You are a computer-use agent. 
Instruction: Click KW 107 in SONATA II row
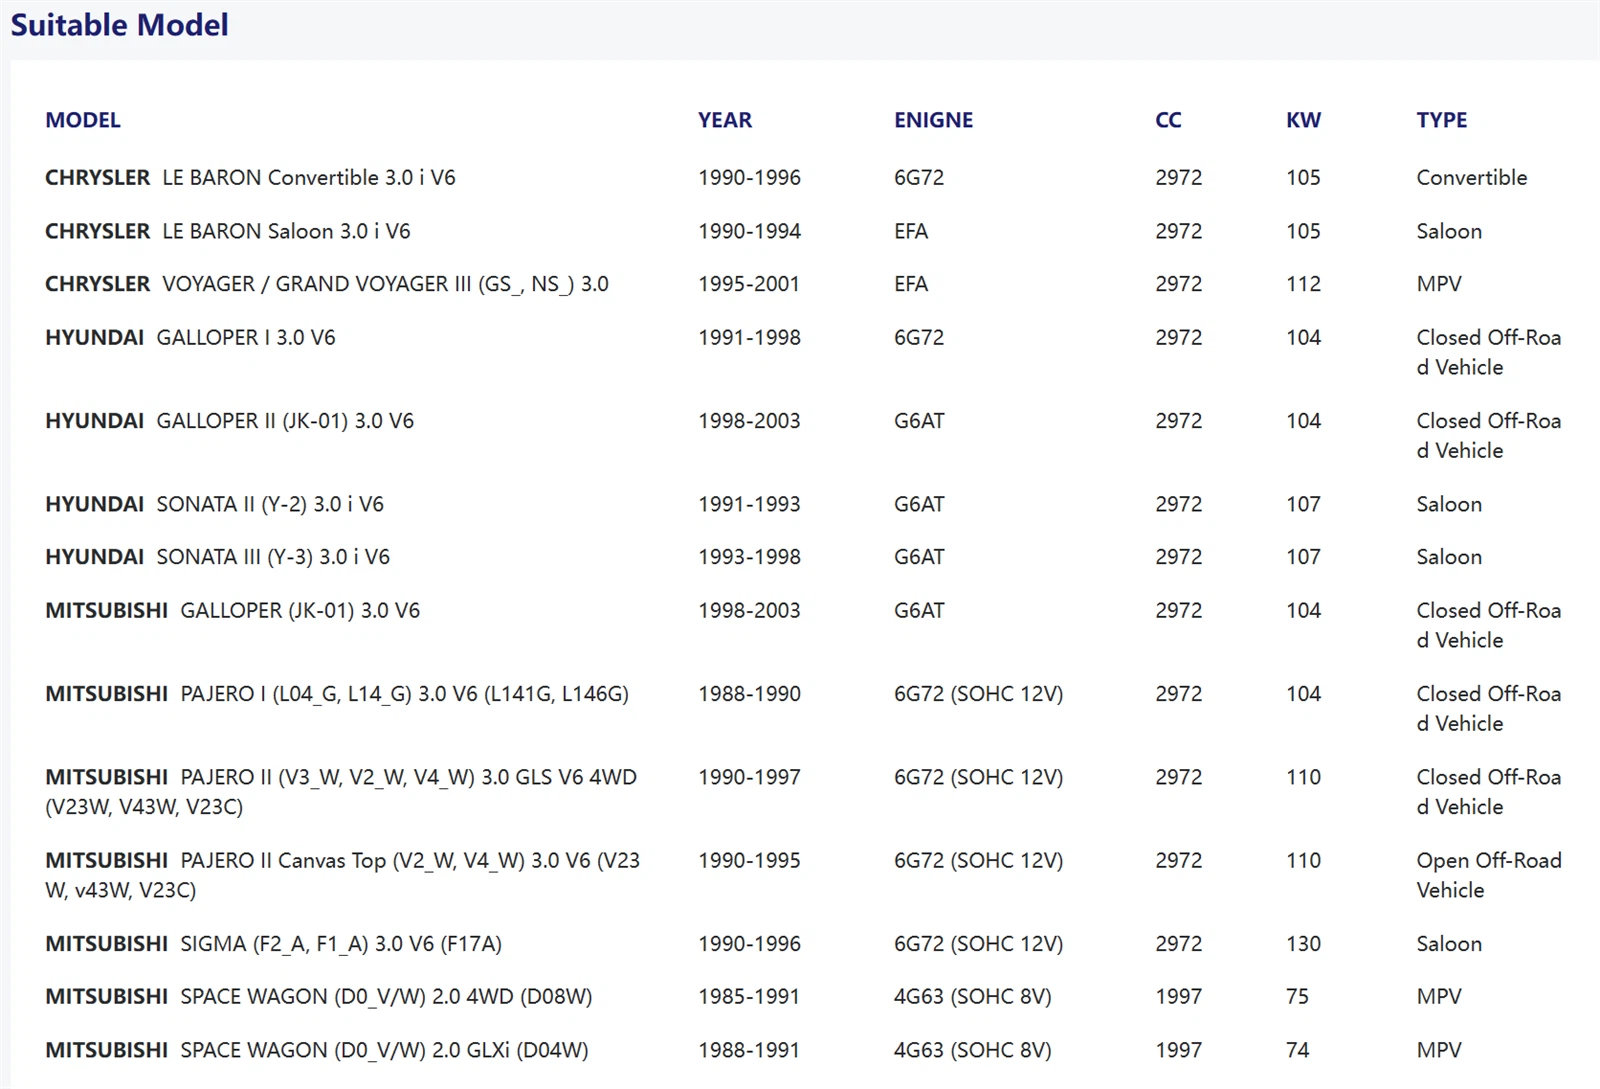(1303, 504)
